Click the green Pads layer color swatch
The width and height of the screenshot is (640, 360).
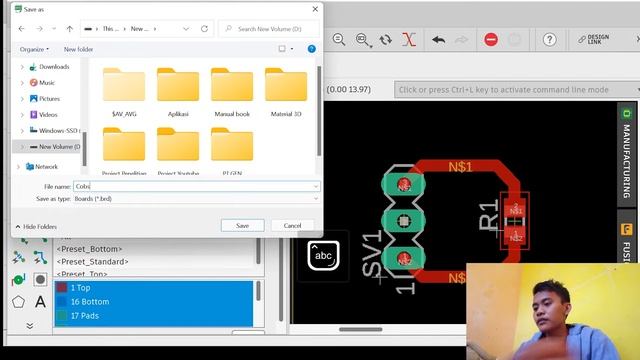coord(62,316)
